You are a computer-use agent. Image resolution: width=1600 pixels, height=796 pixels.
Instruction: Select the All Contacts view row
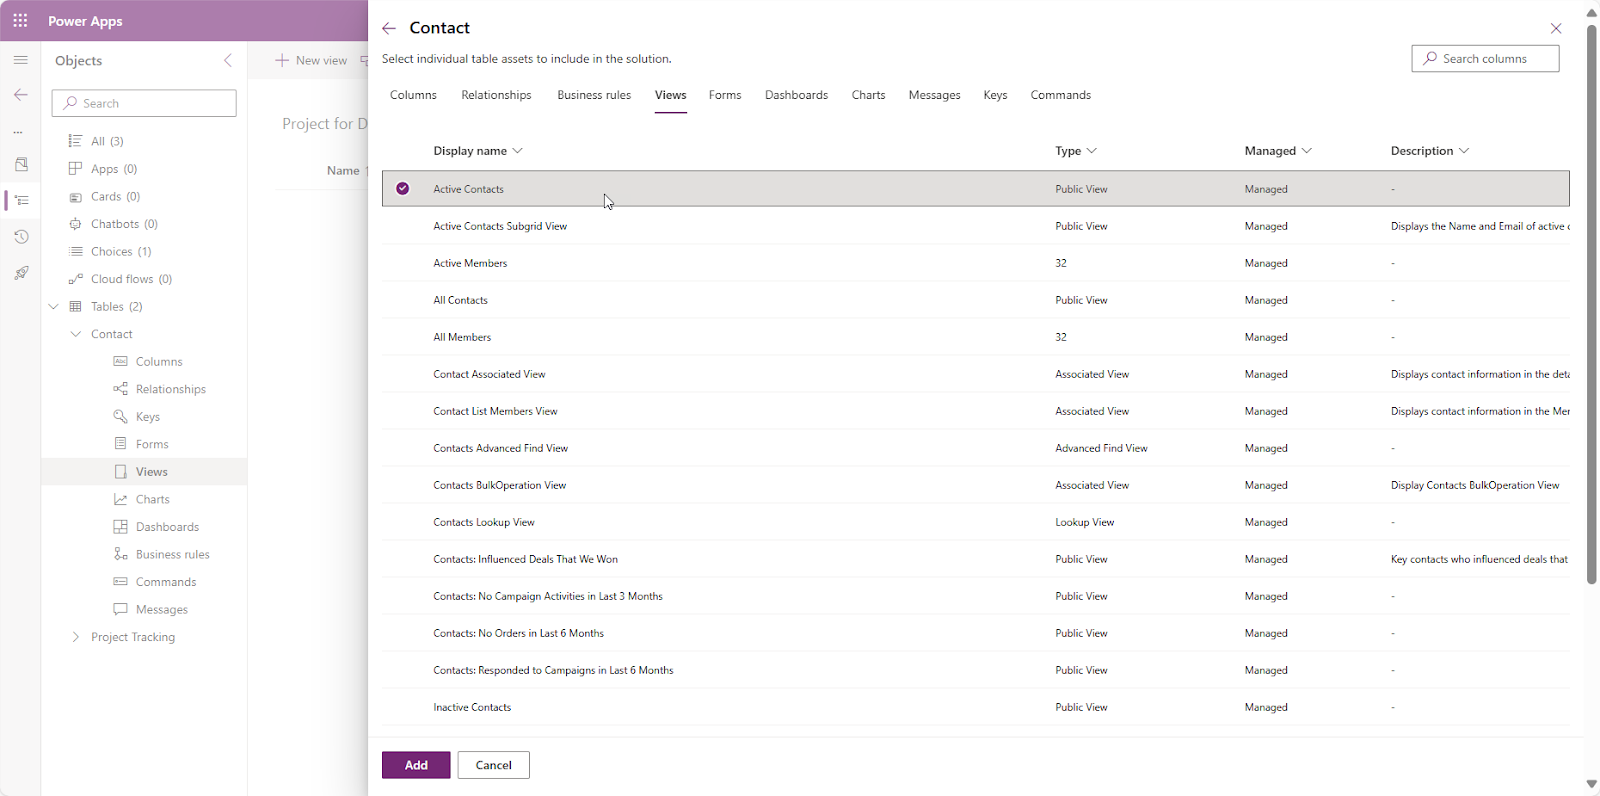tap(975, 300)
